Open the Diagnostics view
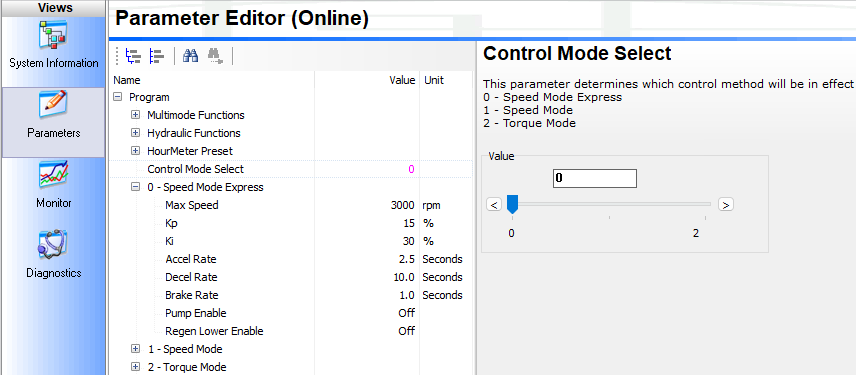Viewport: 856px width, 375px height. coord(54,255)
